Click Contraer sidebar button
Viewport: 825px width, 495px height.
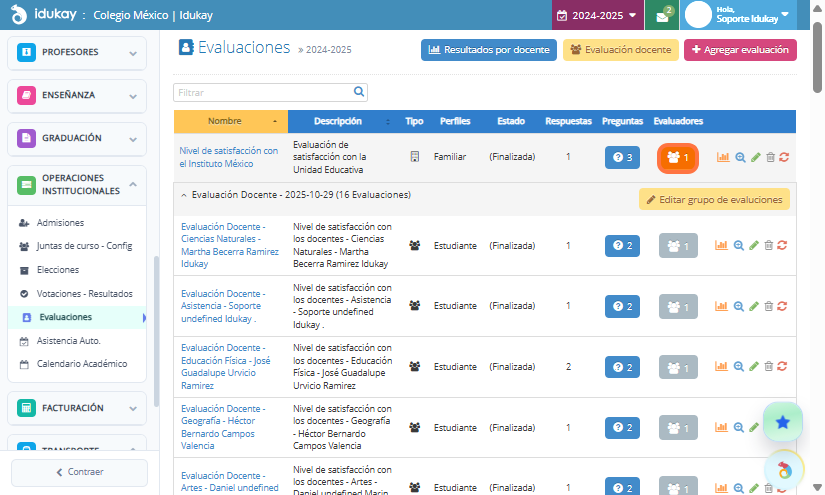click(x=79, y=472)
